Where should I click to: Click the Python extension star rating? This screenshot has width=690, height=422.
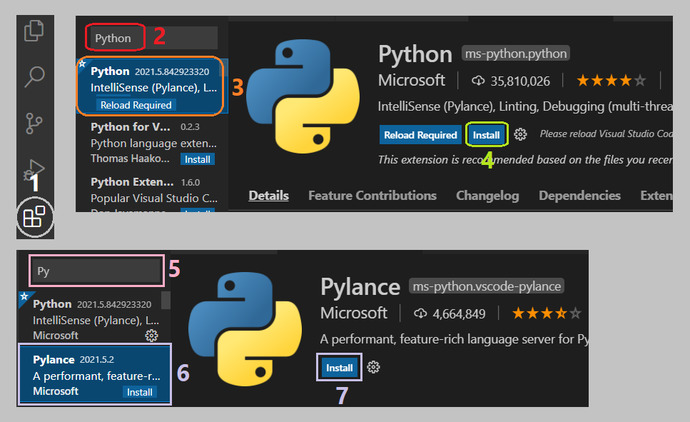[611, 81]
